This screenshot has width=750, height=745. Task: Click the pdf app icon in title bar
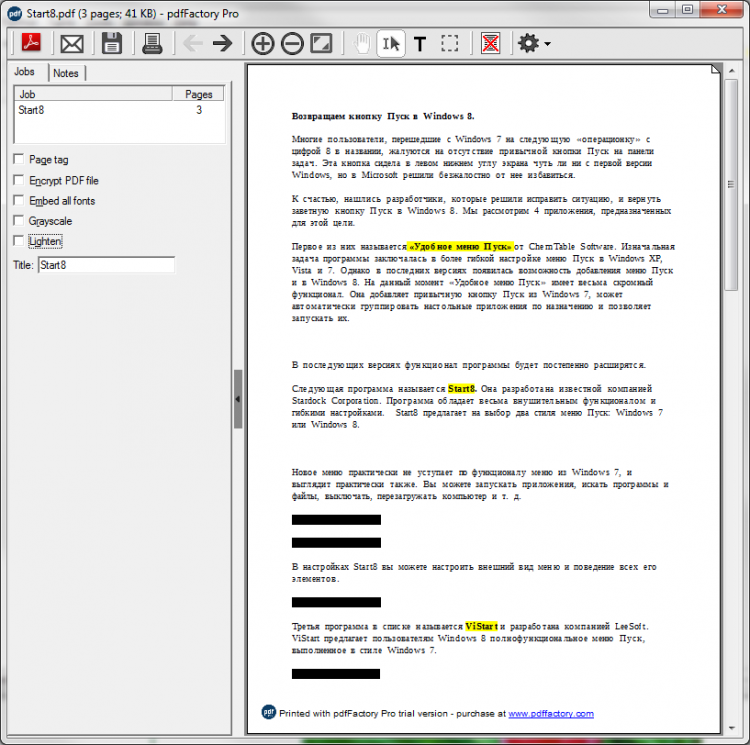15,13
